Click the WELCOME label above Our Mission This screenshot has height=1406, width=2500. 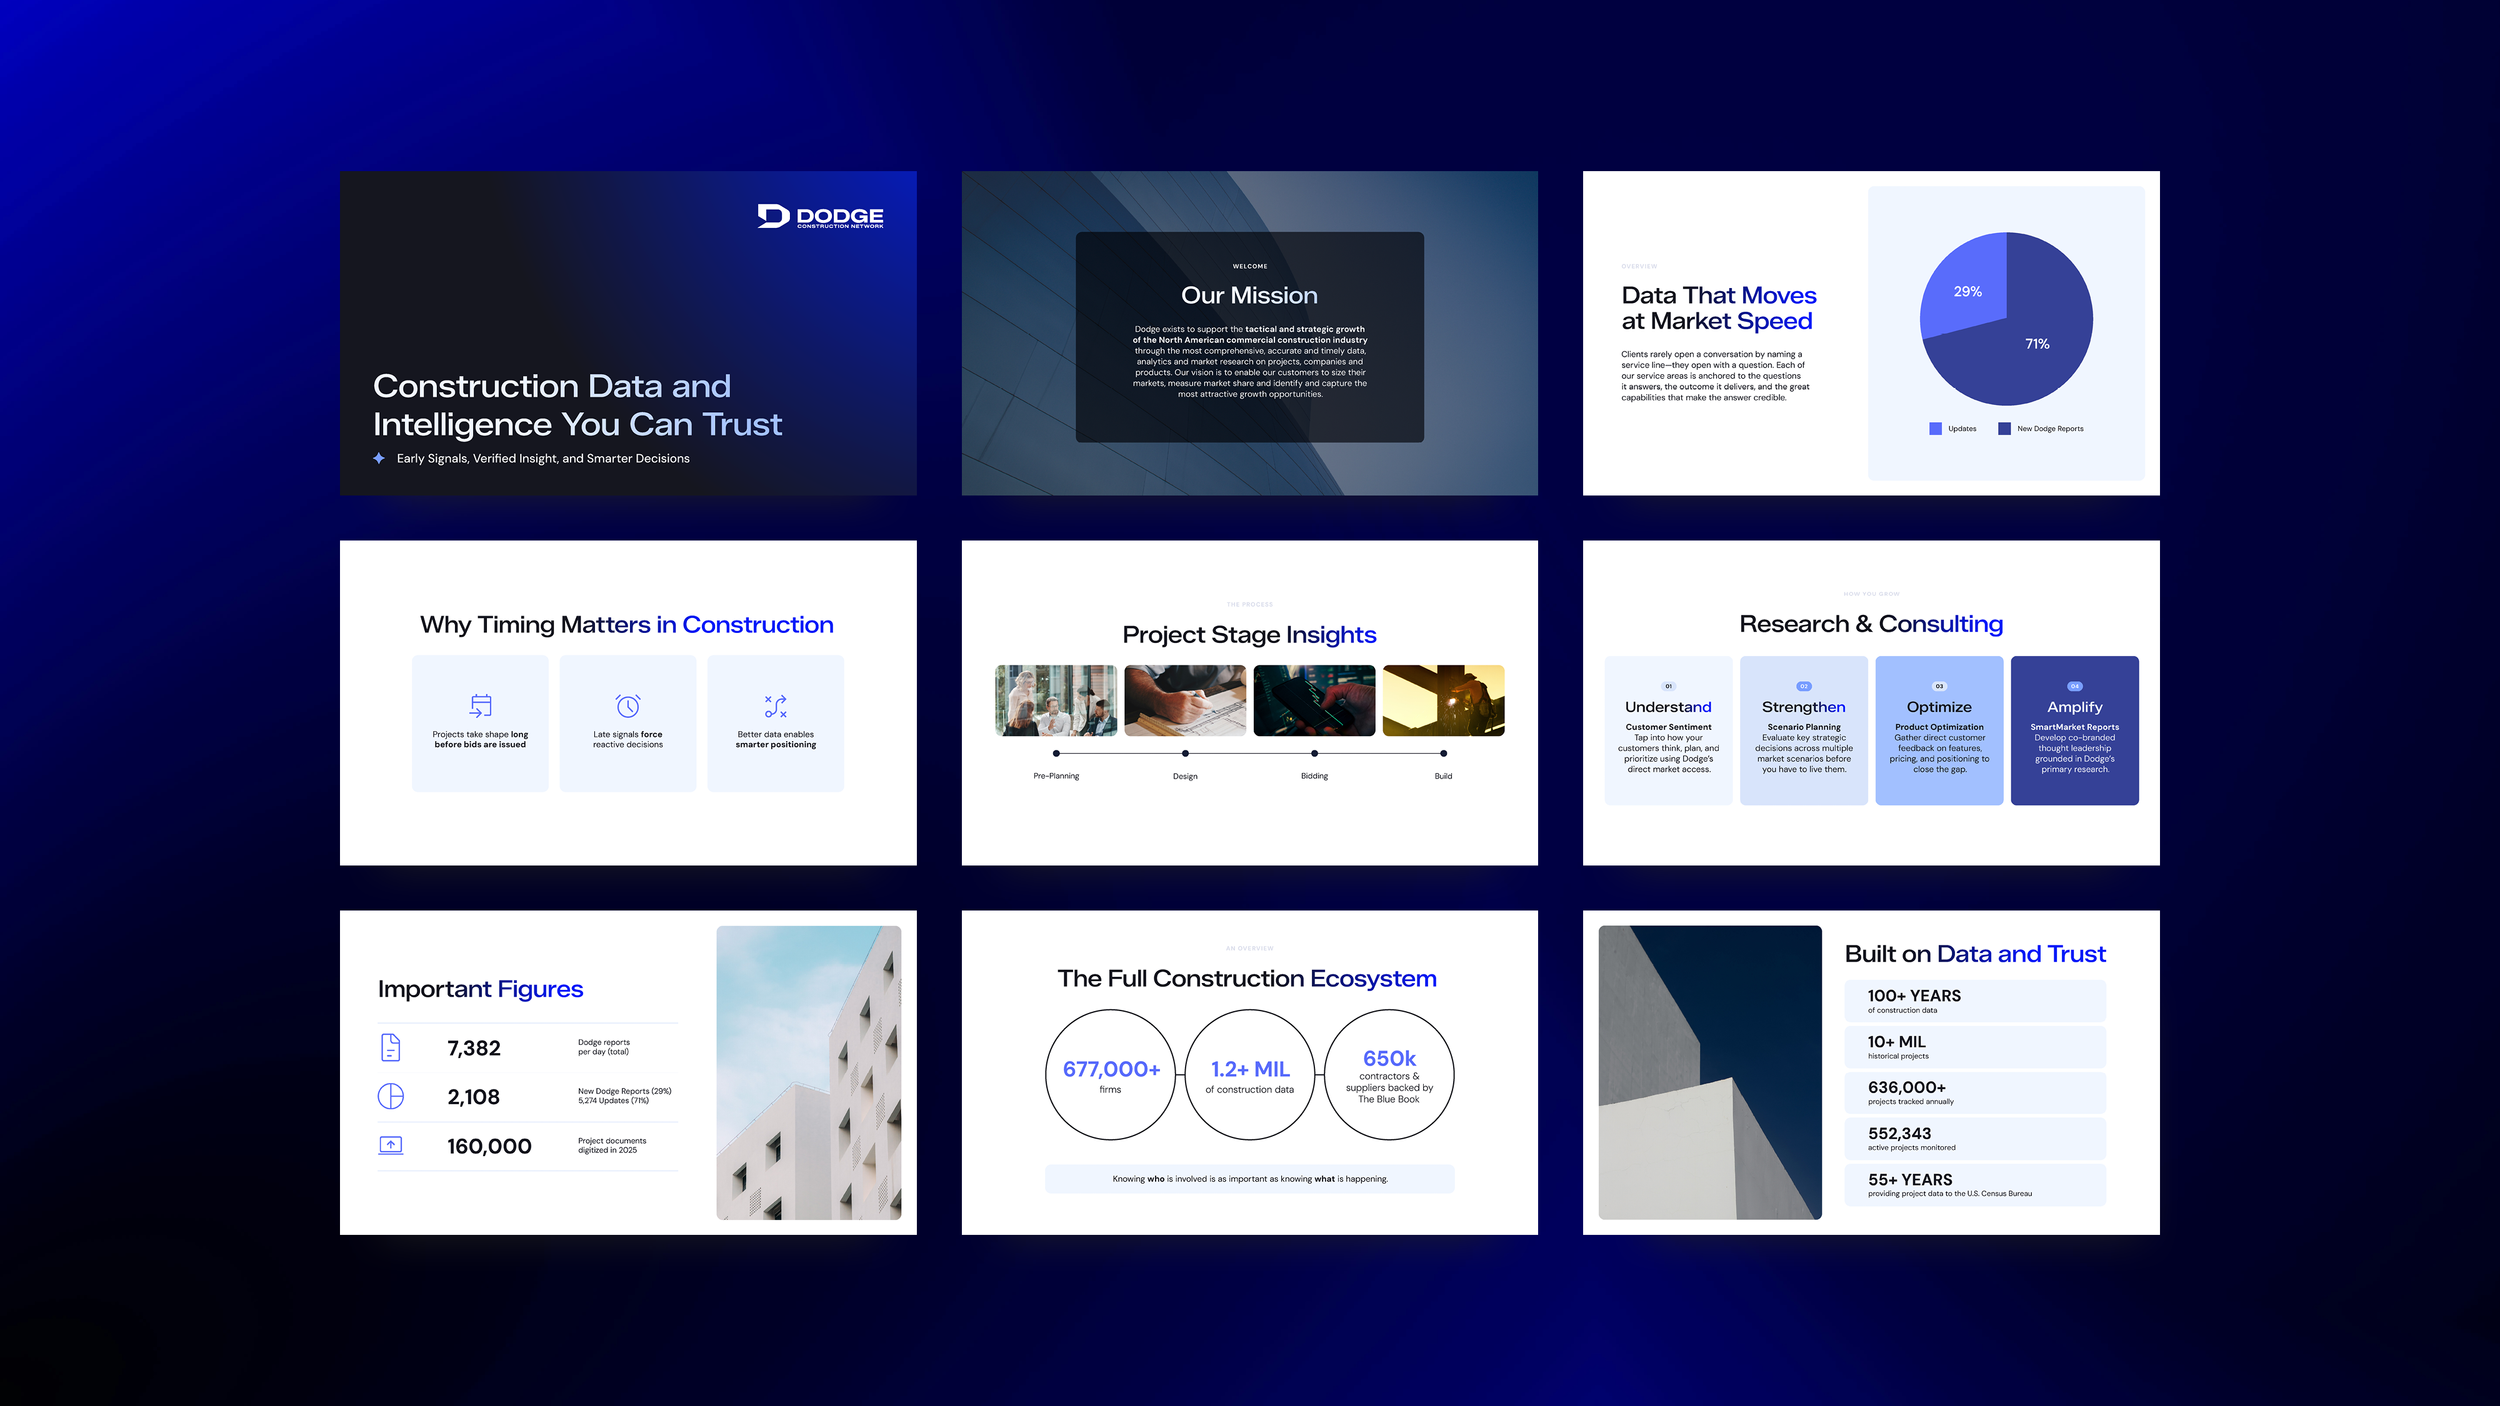tap(1250, 266)
